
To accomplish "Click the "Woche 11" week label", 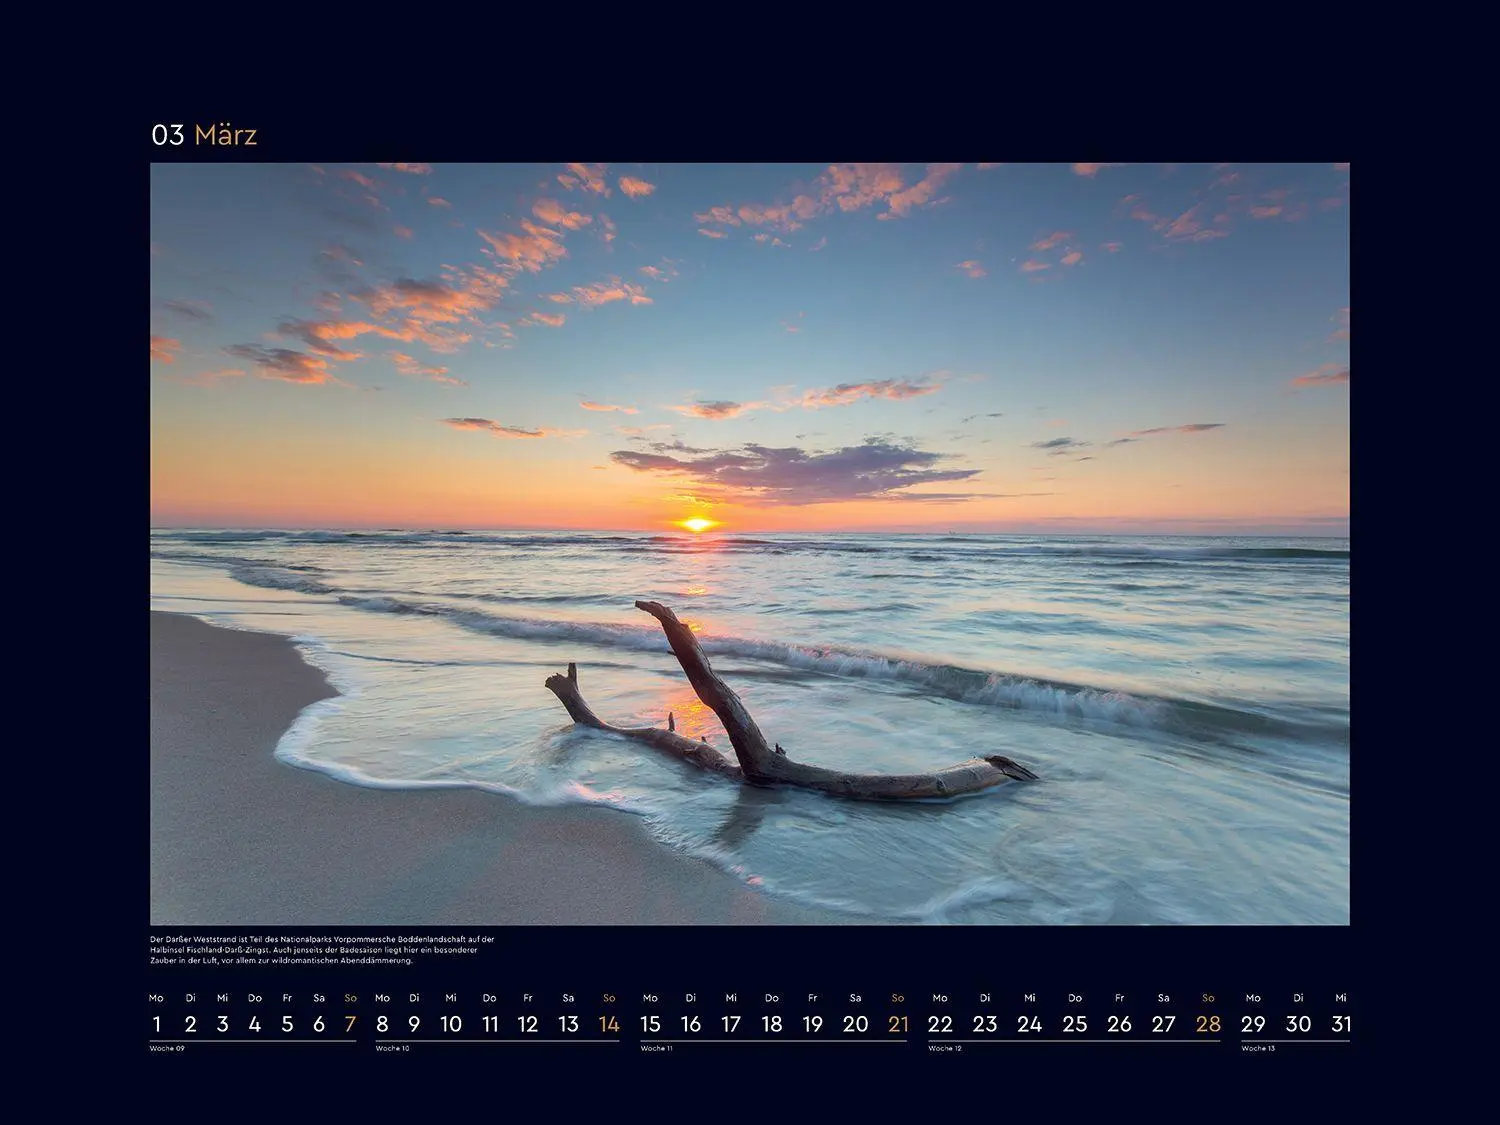I will (657, 1048).
